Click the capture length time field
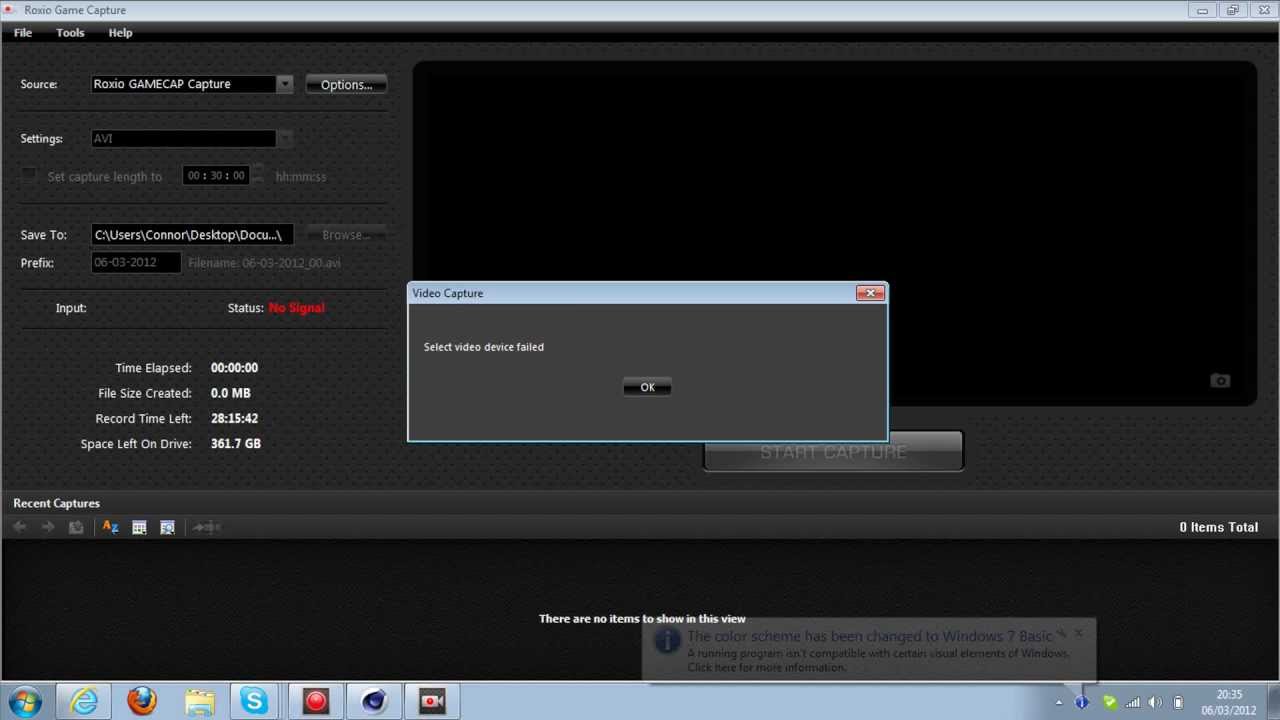This screenshot has height=720, width=1280. click(216, 176)
